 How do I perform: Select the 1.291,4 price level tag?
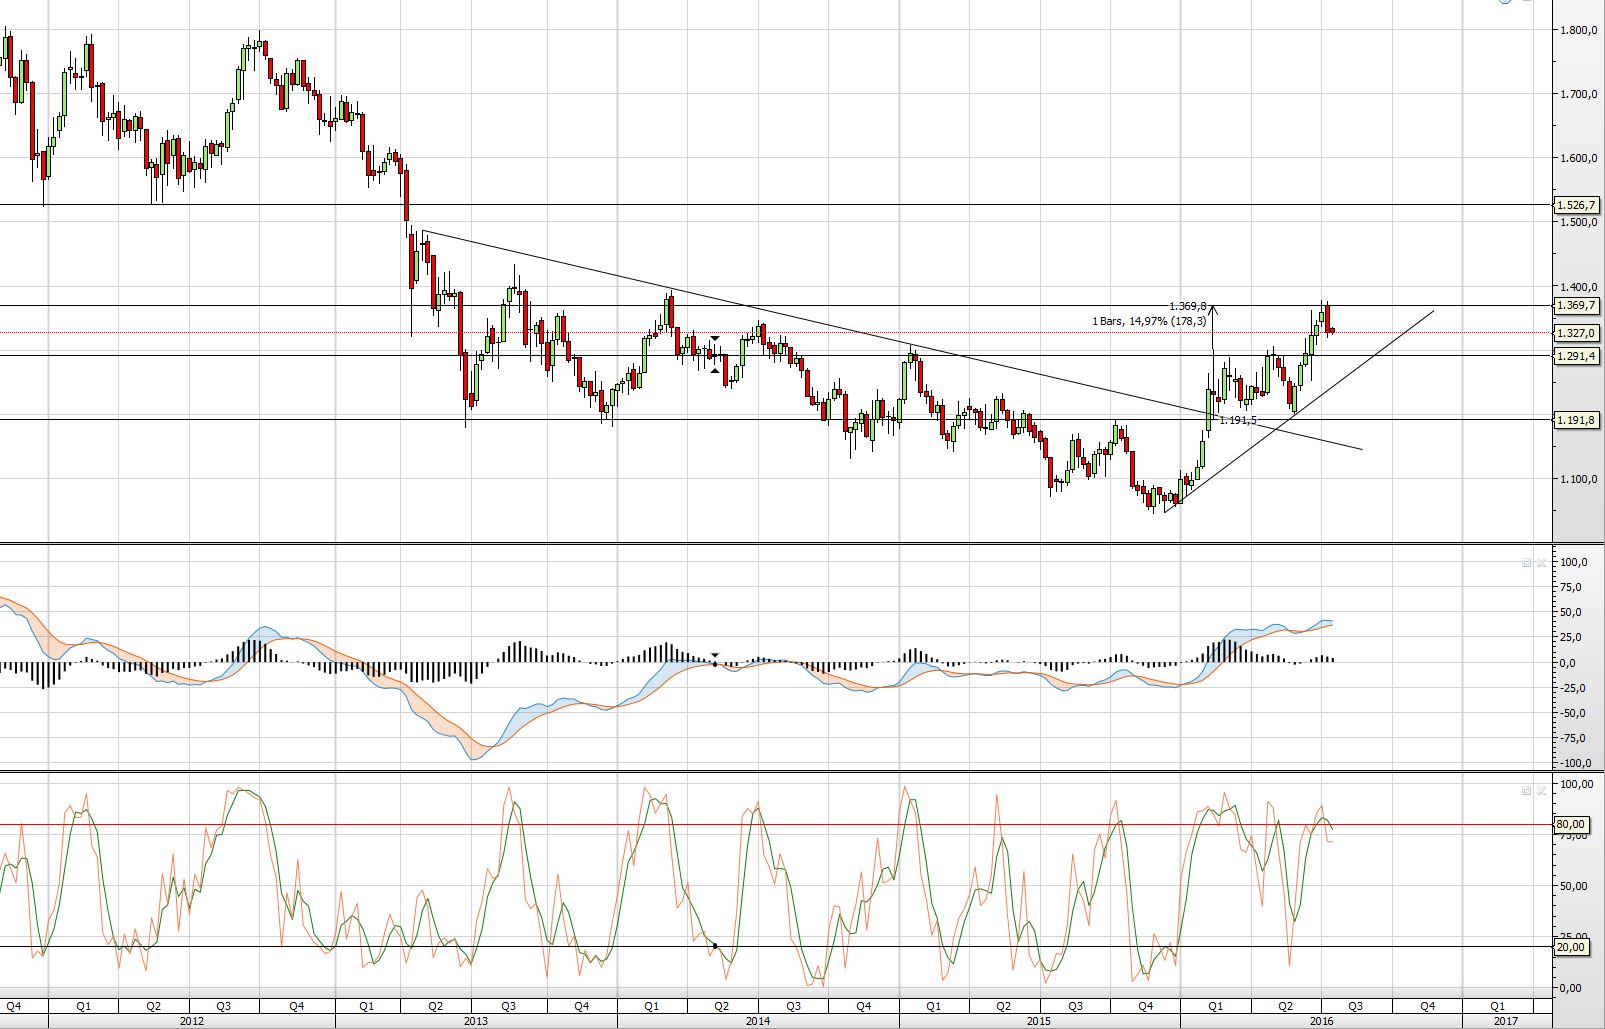[1577, 356]
